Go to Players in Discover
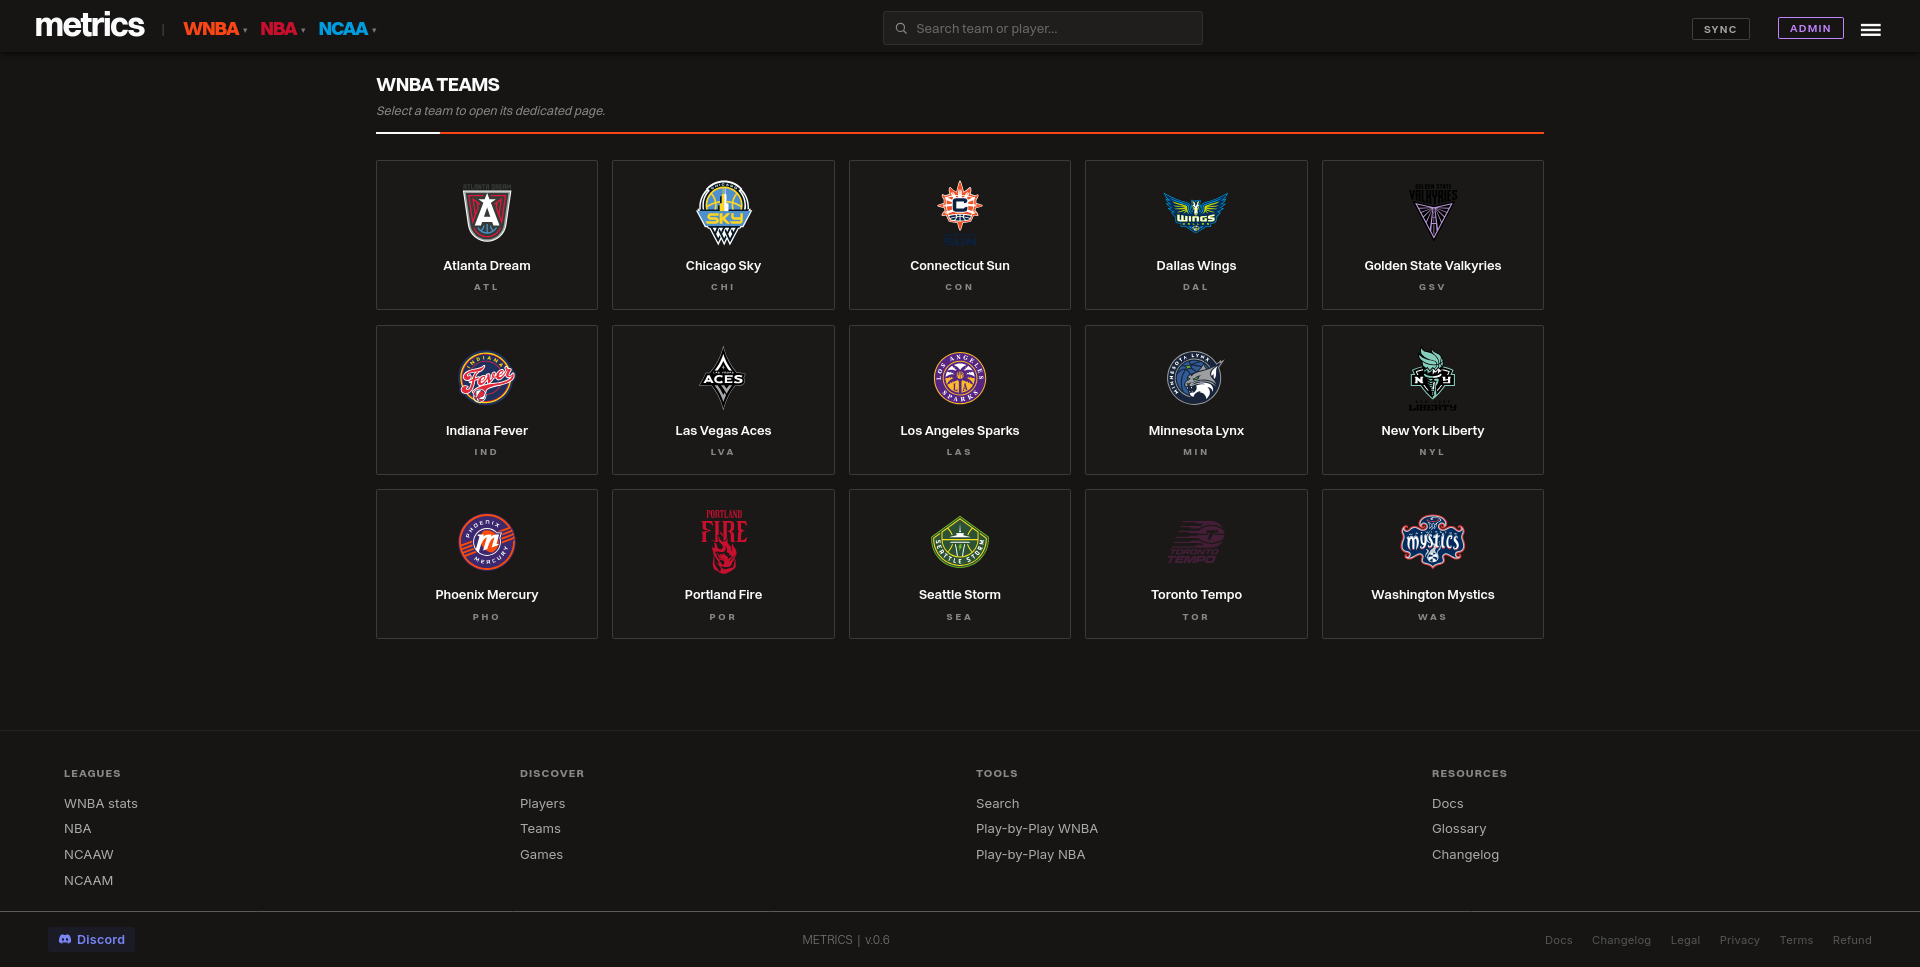 tap(543, 803)
